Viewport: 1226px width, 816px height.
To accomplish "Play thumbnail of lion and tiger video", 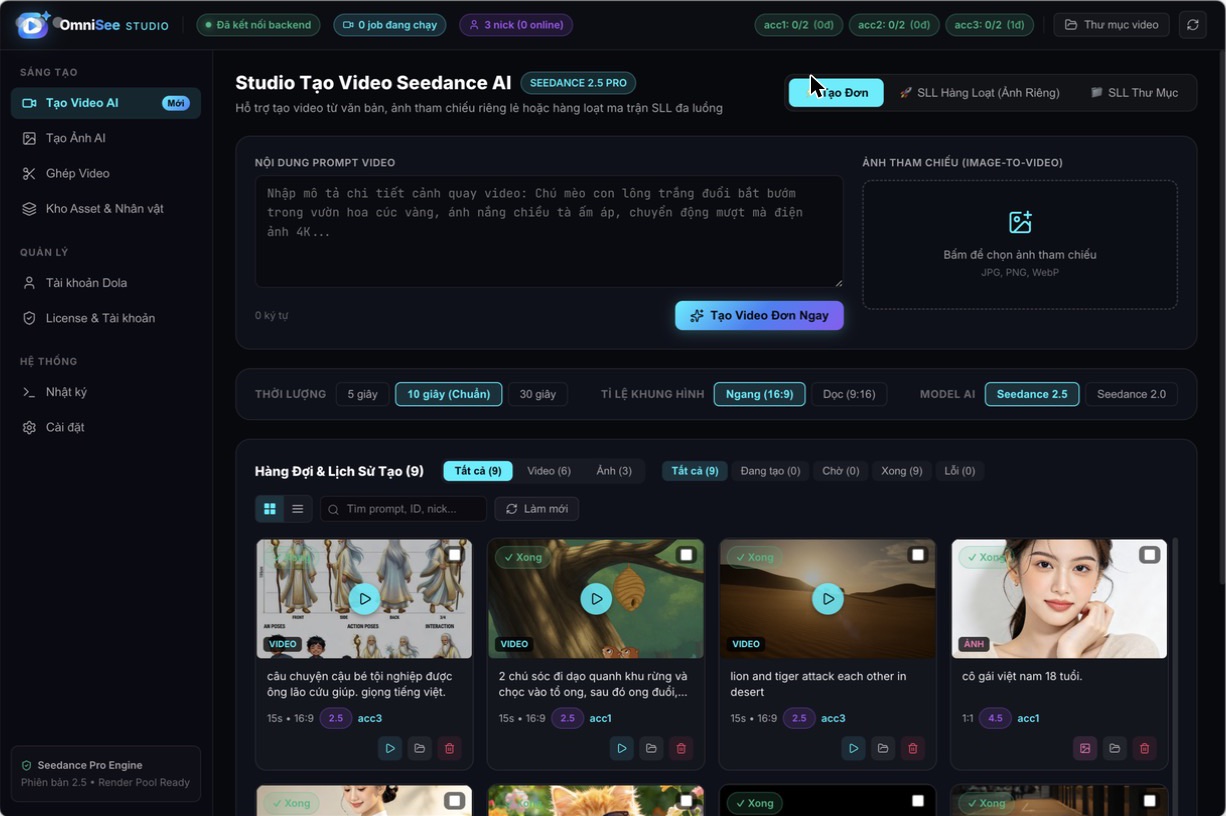I will pos(828,599).
